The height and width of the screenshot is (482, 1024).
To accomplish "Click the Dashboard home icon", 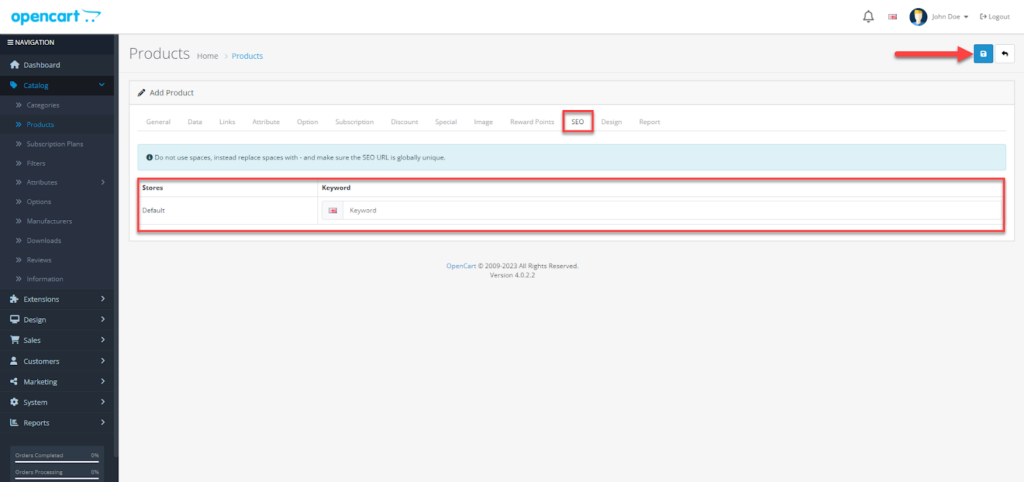I will (14, 65).
